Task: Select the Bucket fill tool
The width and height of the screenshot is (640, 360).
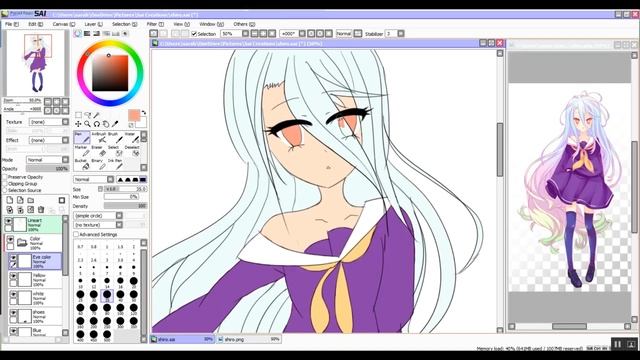Action: [x=82, y=164]
